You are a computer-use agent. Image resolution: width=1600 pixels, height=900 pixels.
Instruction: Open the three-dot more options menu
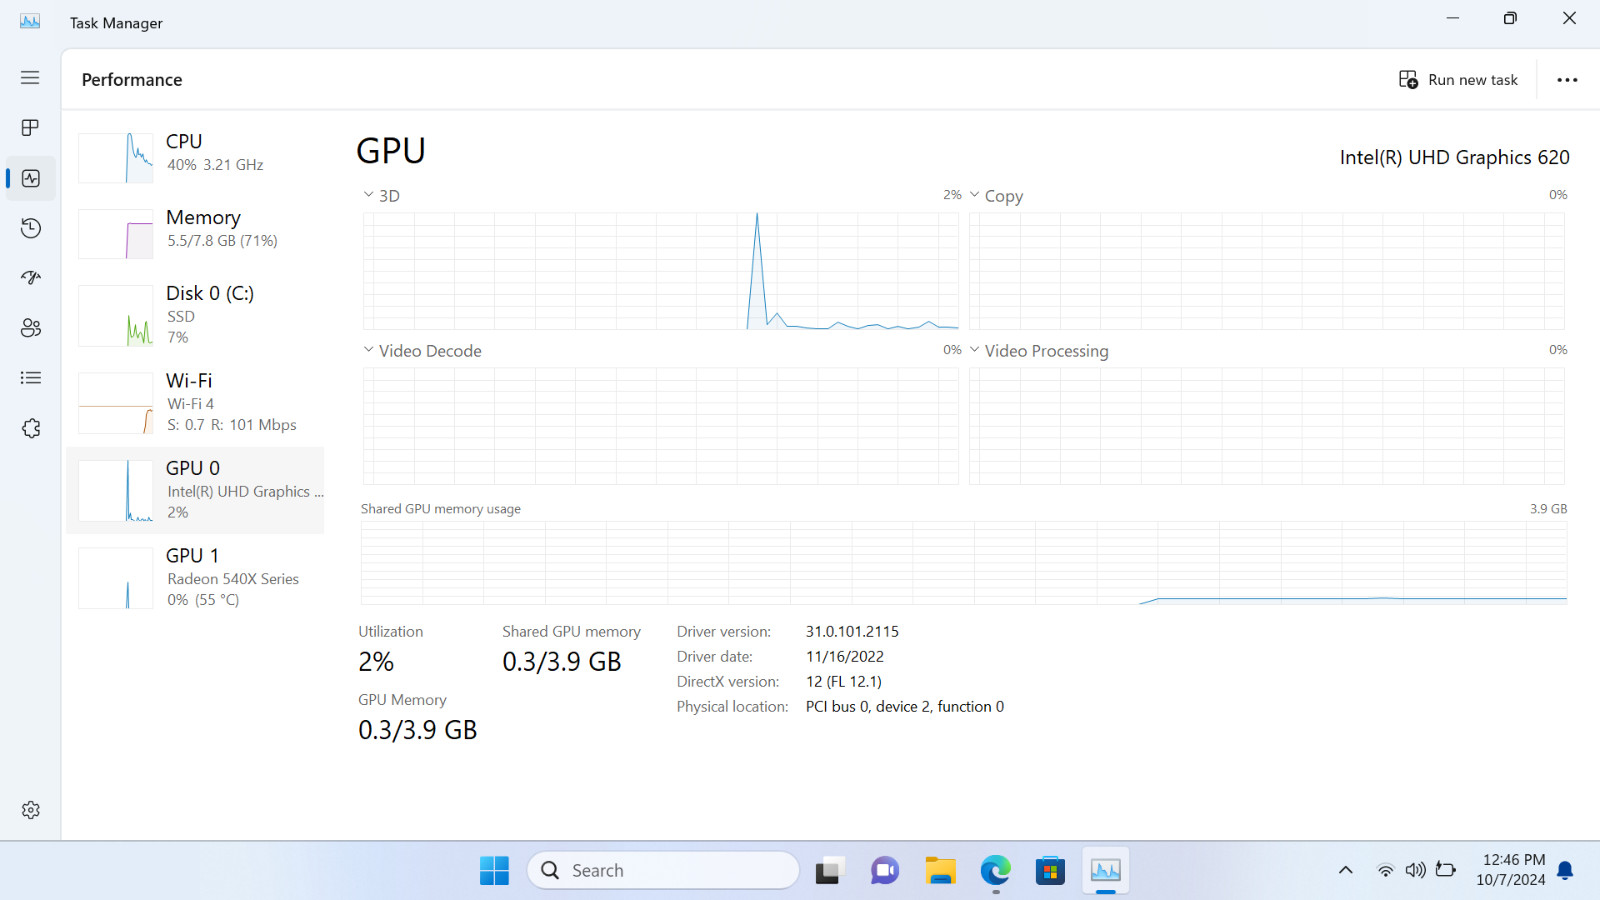[1567, 80]
